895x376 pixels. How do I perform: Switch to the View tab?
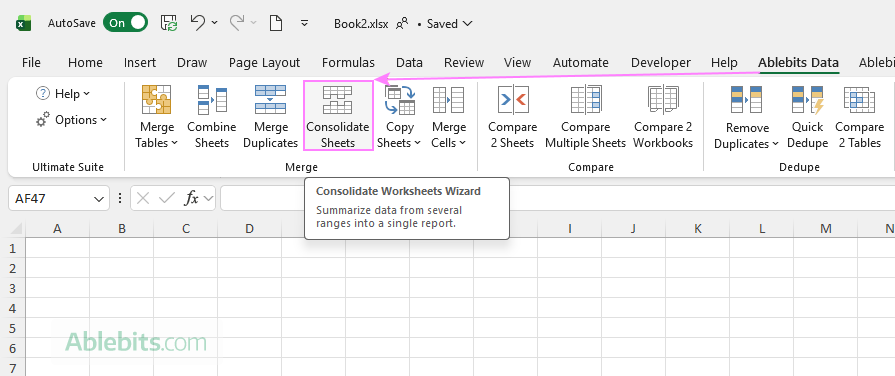click(517, 63)
